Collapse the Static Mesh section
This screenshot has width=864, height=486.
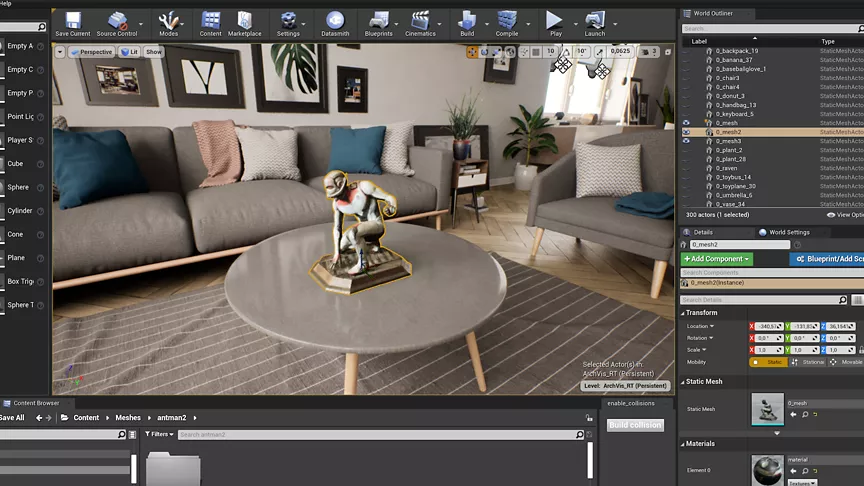coord(683,382)
